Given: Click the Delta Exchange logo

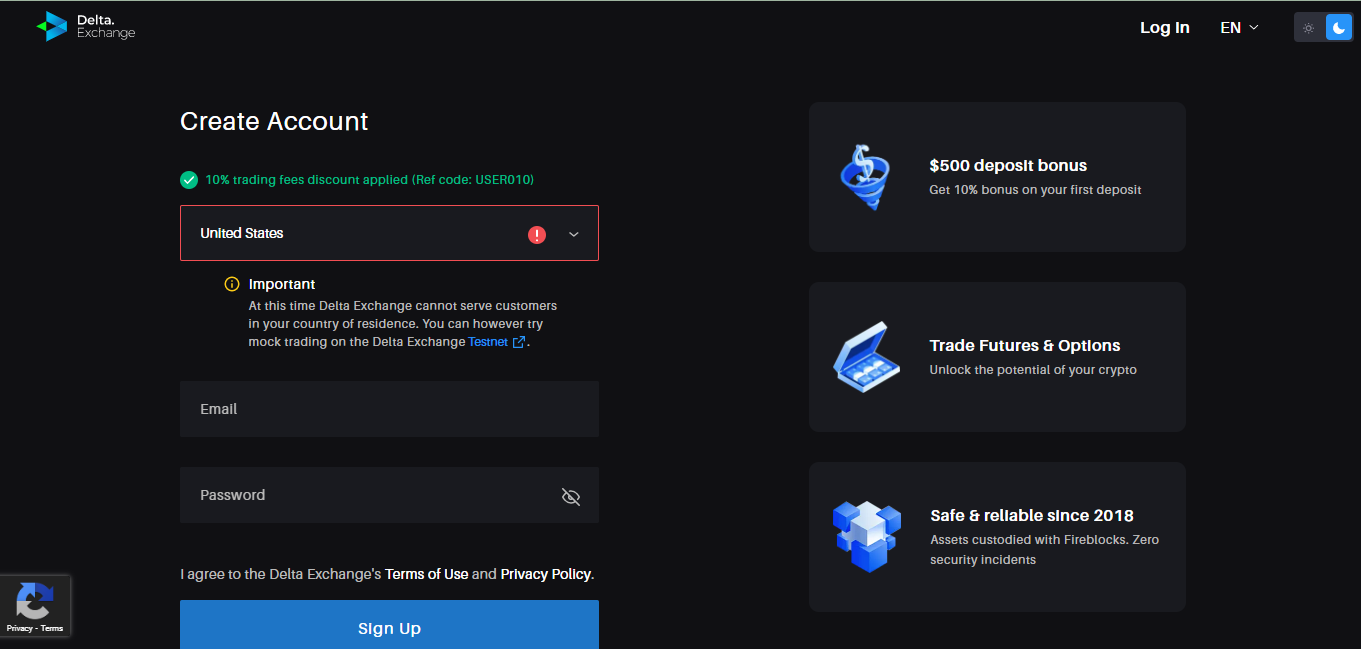Looking at the screenshot, I should pos(85,26).
